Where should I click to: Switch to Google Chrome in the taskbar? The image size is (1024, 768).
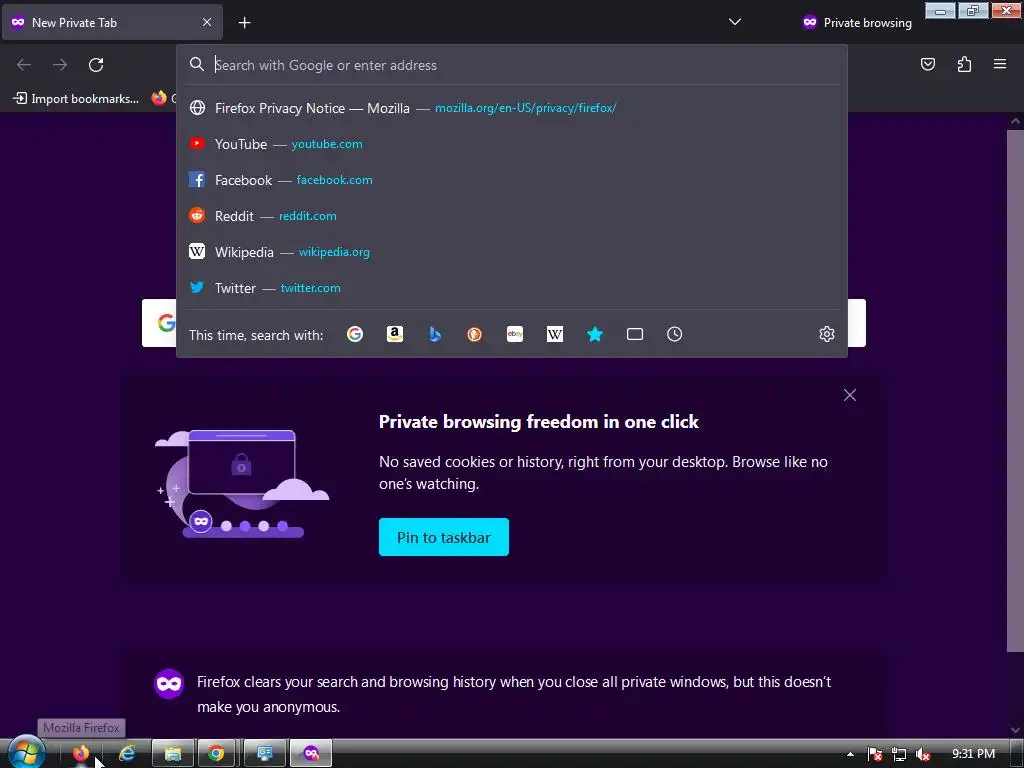(216, 754)
